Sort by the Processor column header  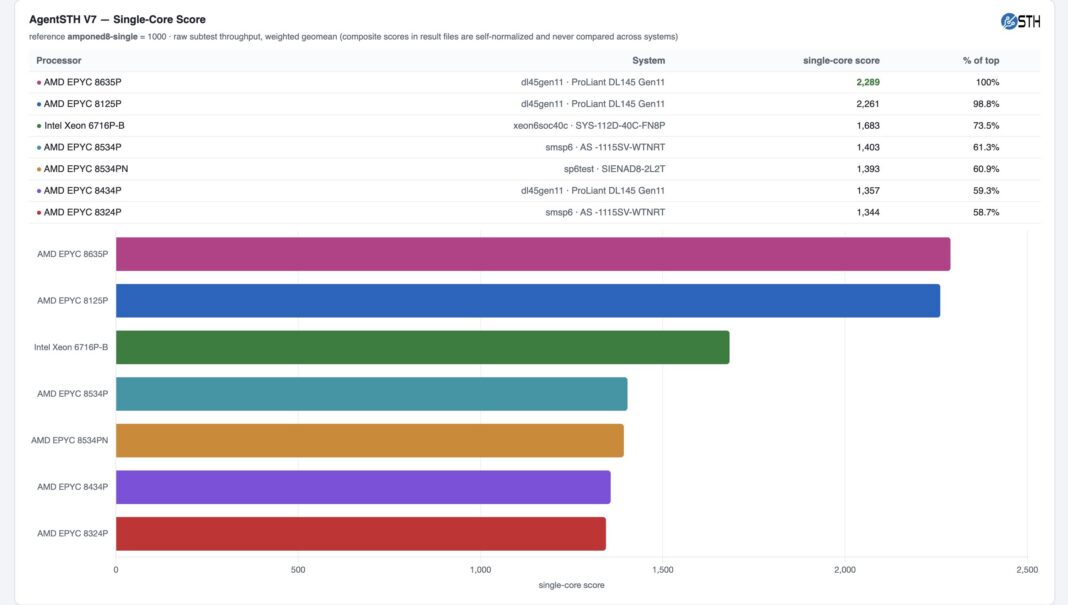point(59,61)
